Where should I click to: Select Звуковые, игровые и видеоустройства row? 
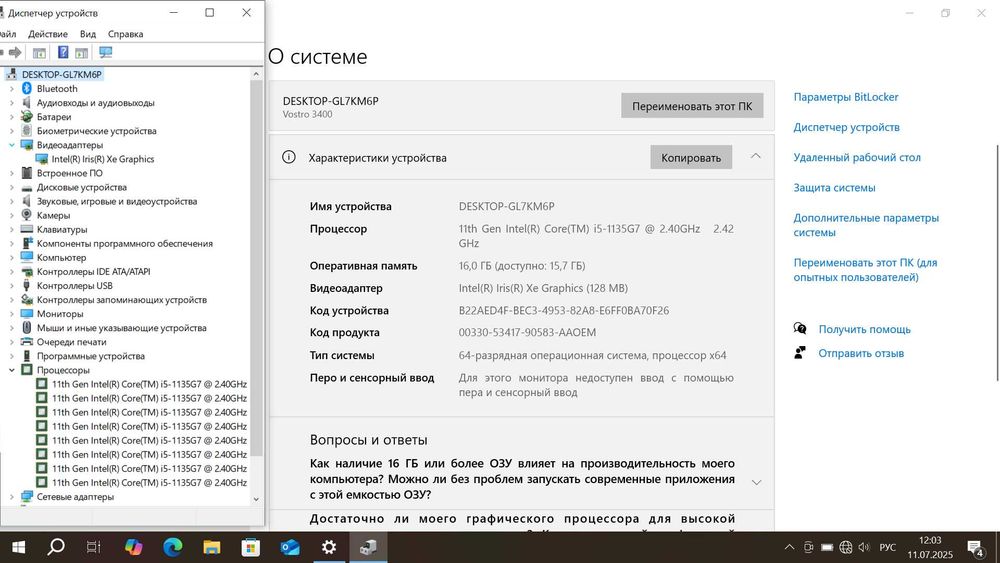coord(117,201)
